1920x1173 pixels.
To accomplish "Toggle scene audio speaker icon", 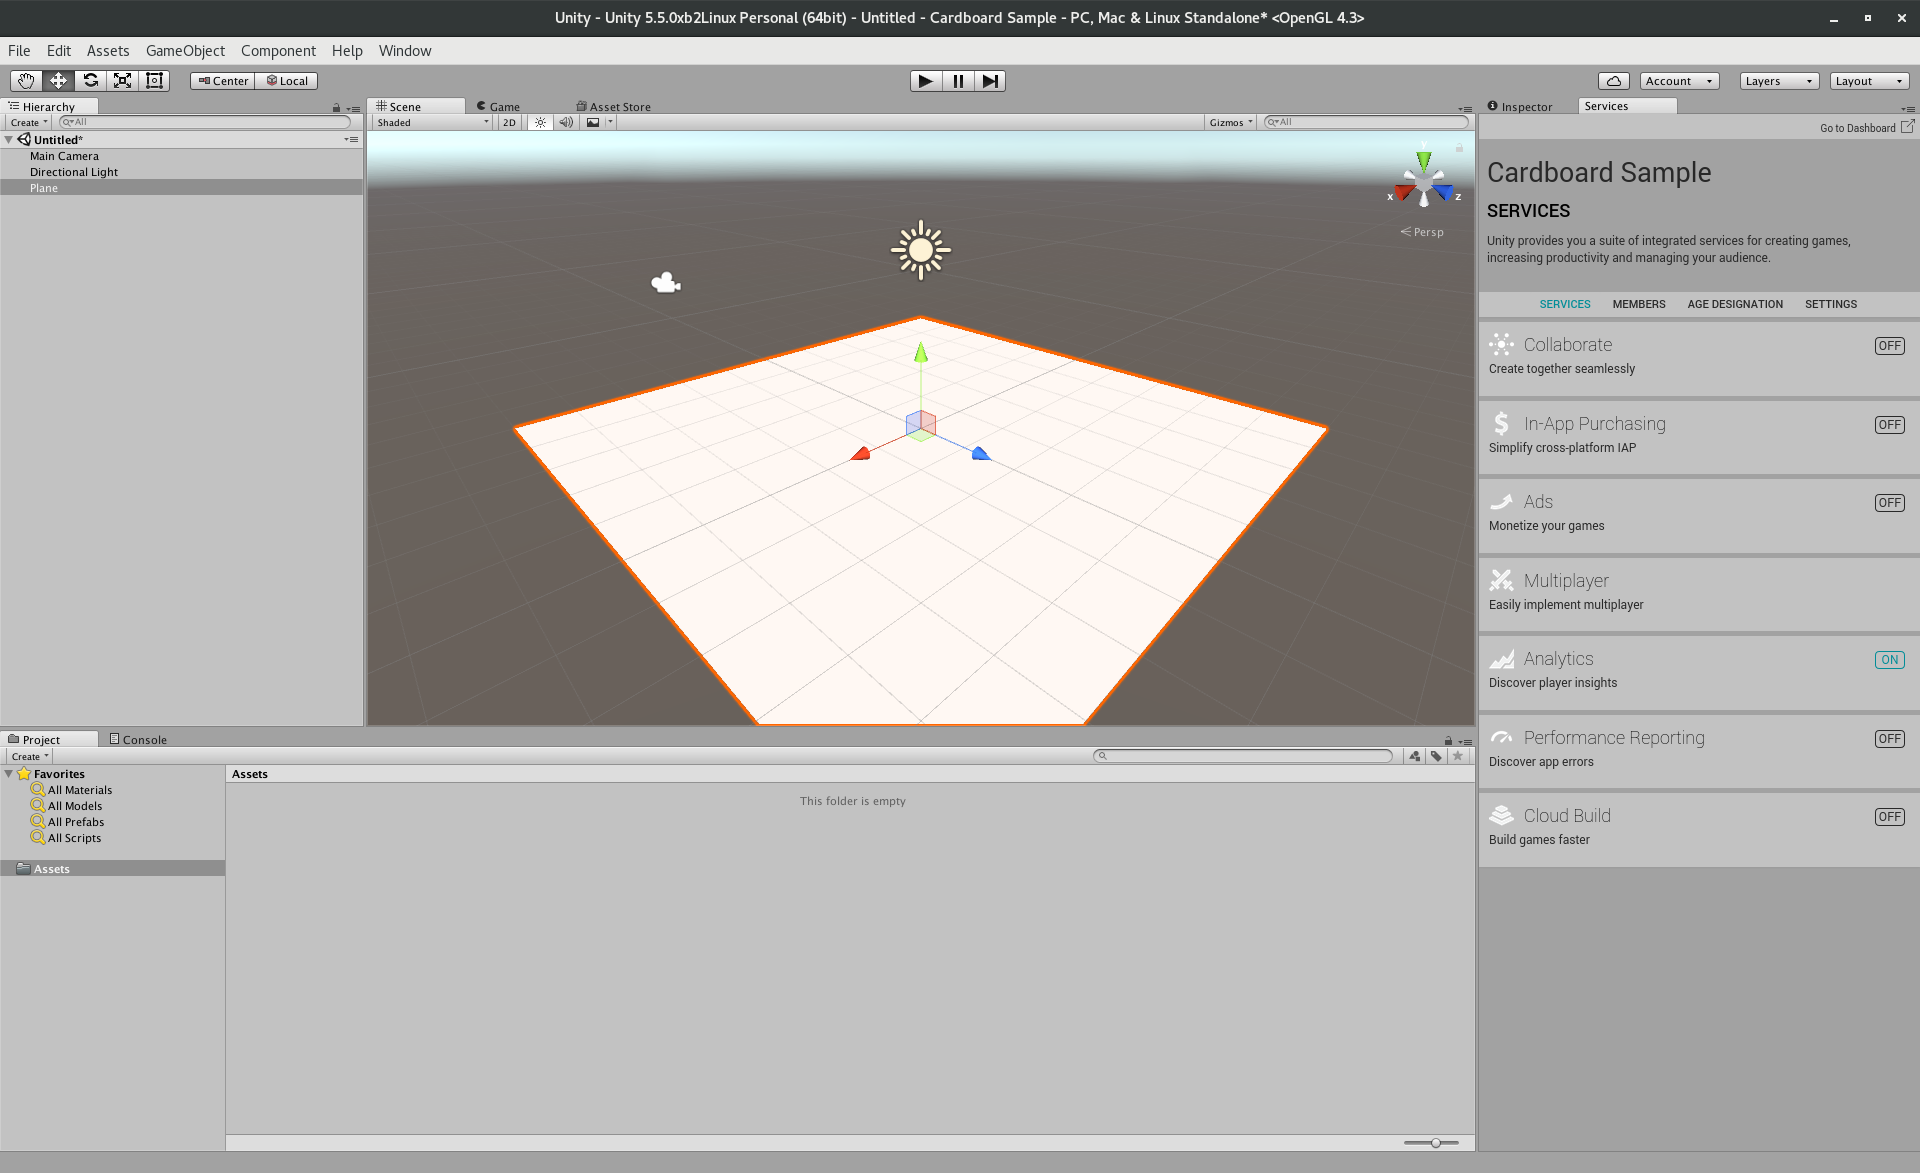I will (x=566, y=122).
